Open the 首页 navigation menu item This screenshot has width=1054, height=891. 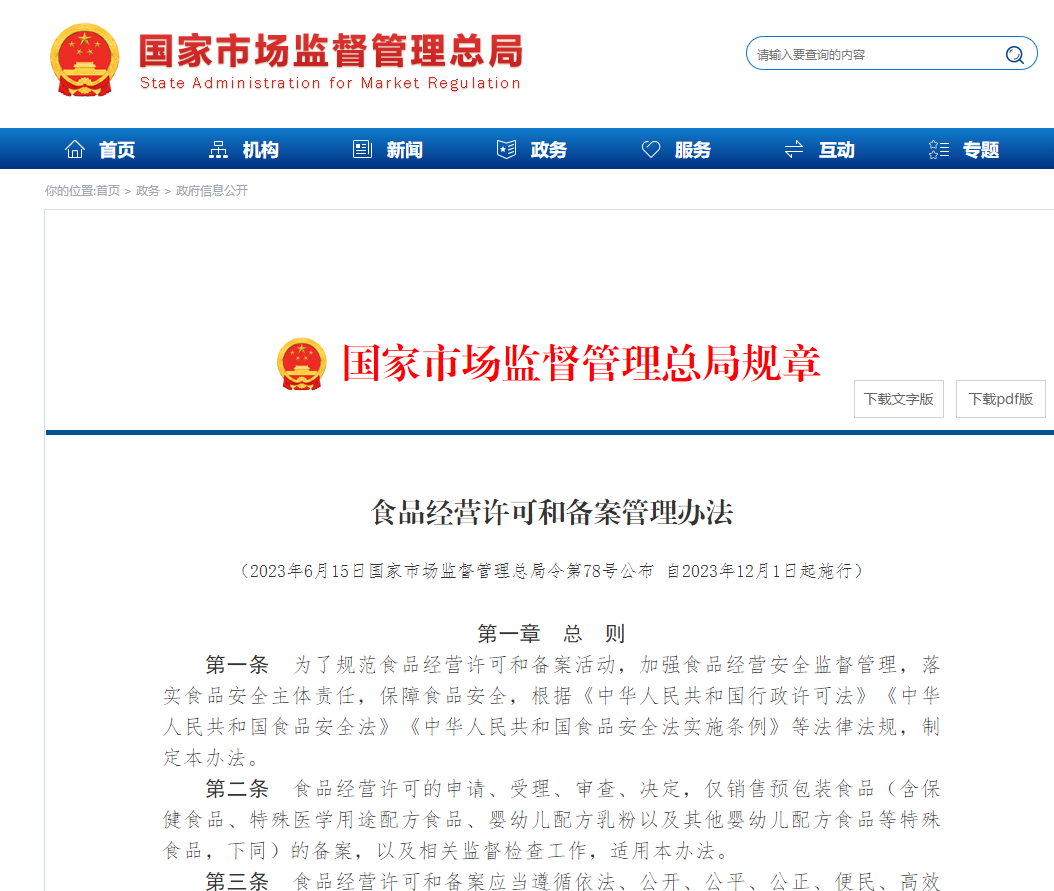[x=117, y=150]
